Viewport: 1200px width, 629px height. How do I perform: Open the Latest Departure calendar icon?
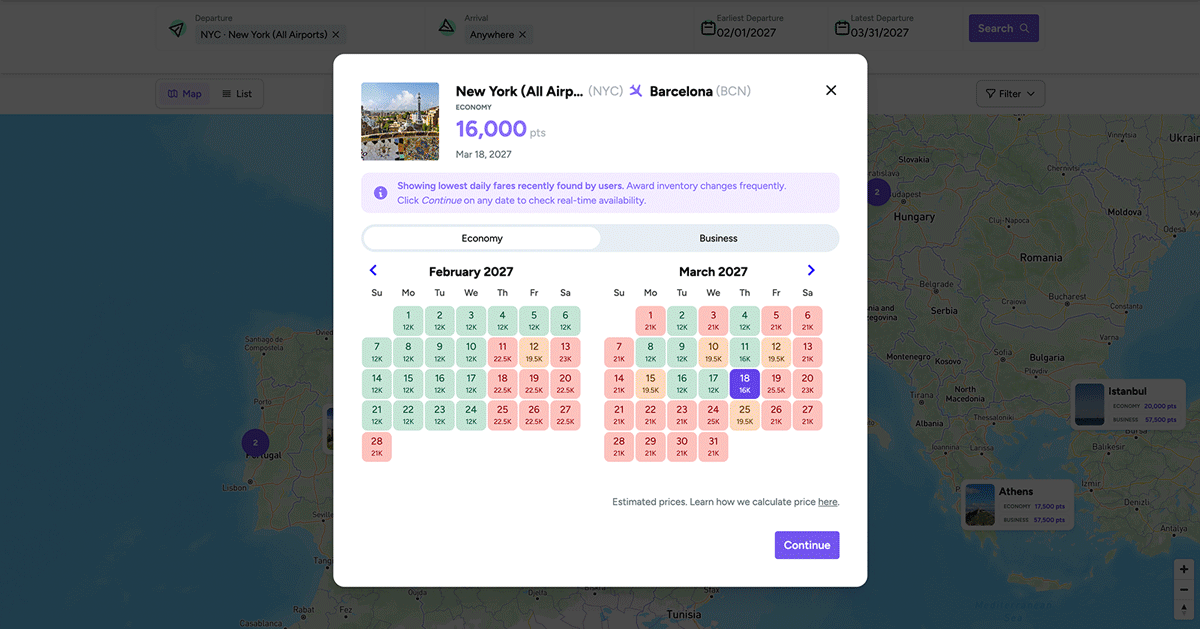(842, 28)
